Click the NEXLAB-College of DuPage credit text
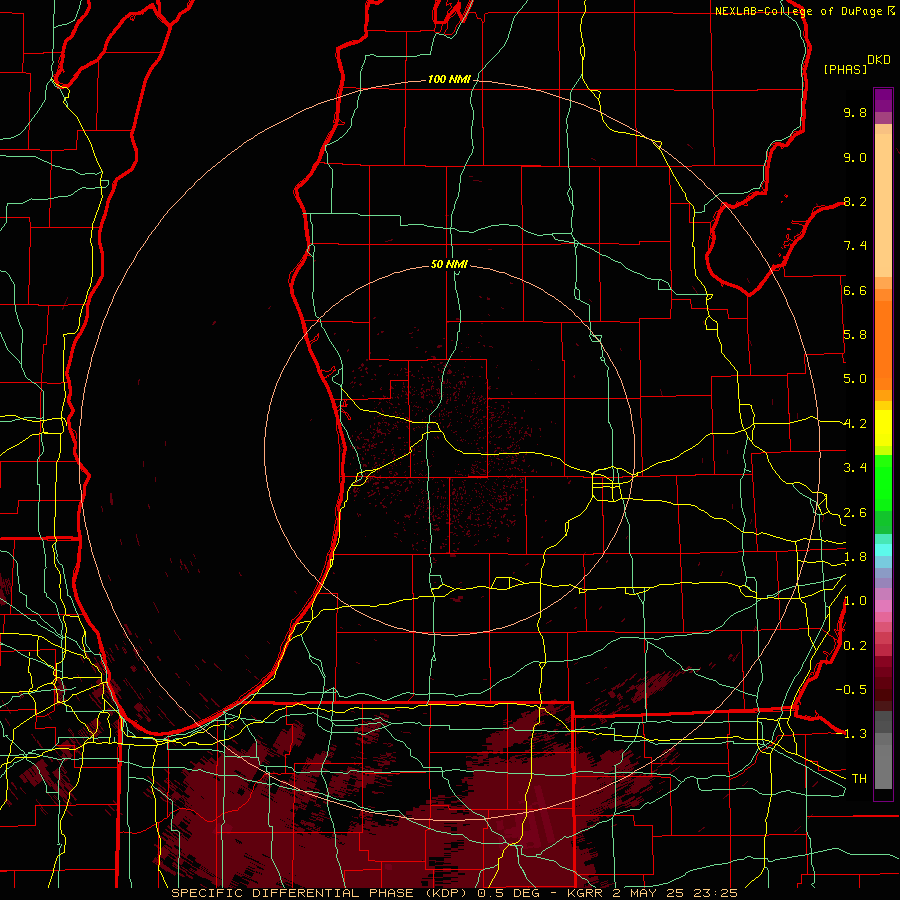Viewport: 900px width, 900px height. coord(801,11)
